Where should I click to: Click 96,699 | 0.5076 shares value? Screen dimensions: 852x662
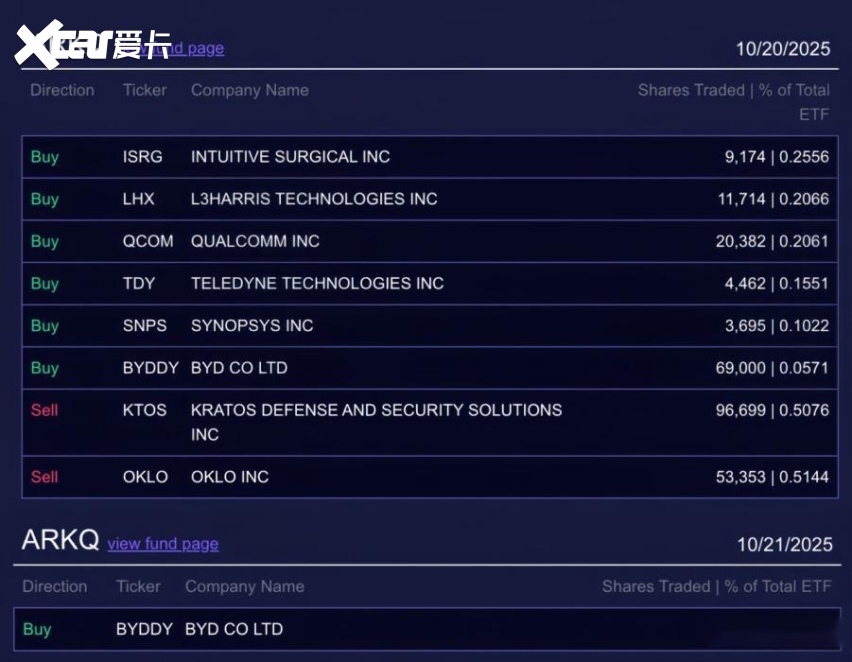pos(772,410)
